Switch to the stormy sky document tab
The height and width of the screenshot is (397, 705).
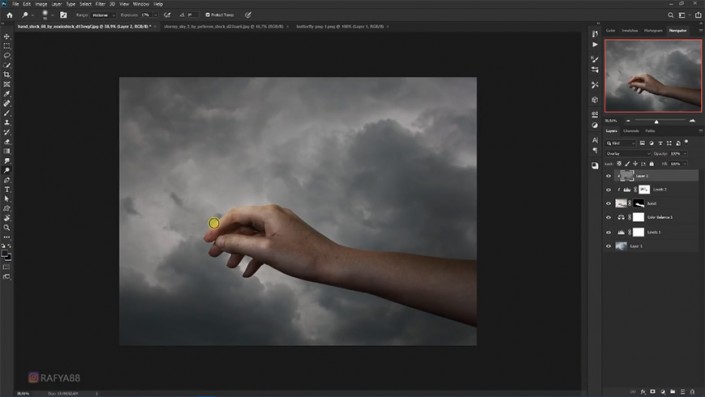(x=223, y=27)
